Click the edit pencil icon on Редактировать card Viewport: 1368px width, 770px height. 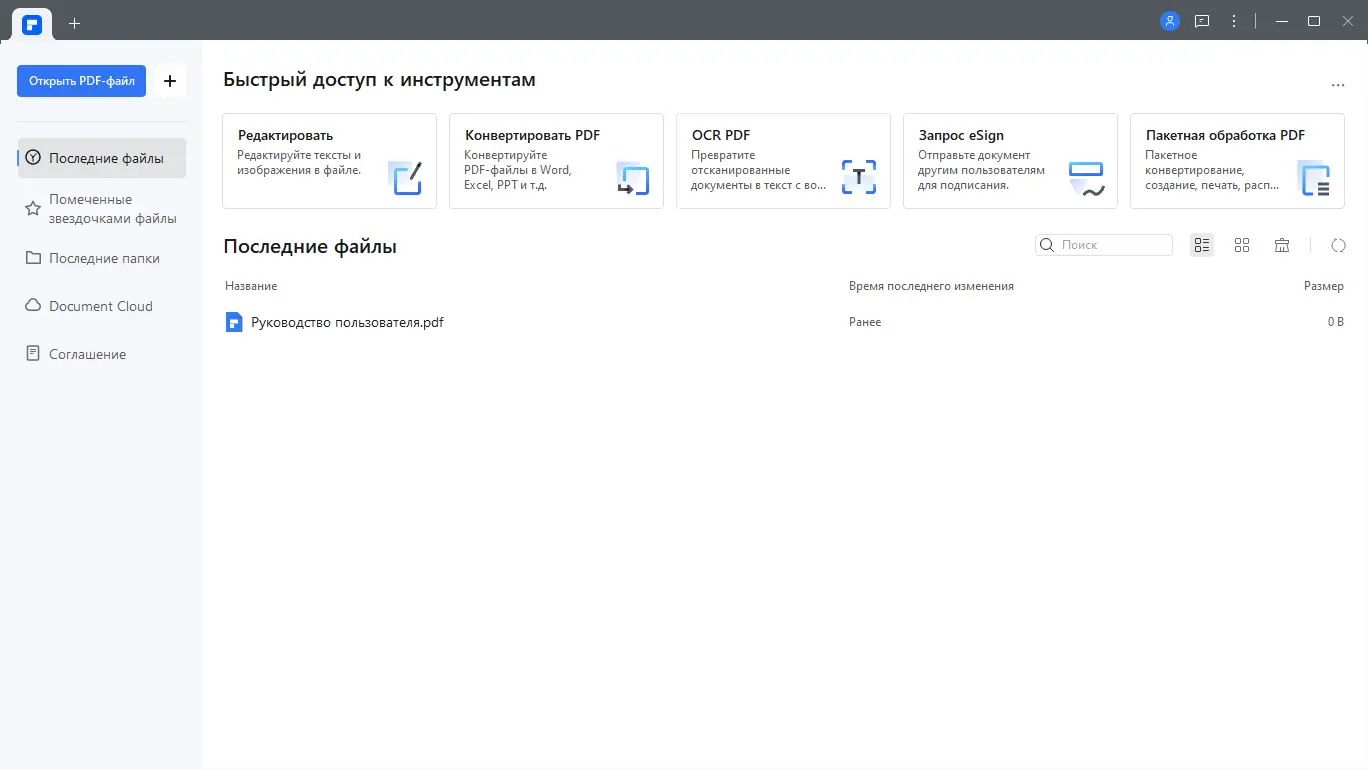[x=405, y=177]
